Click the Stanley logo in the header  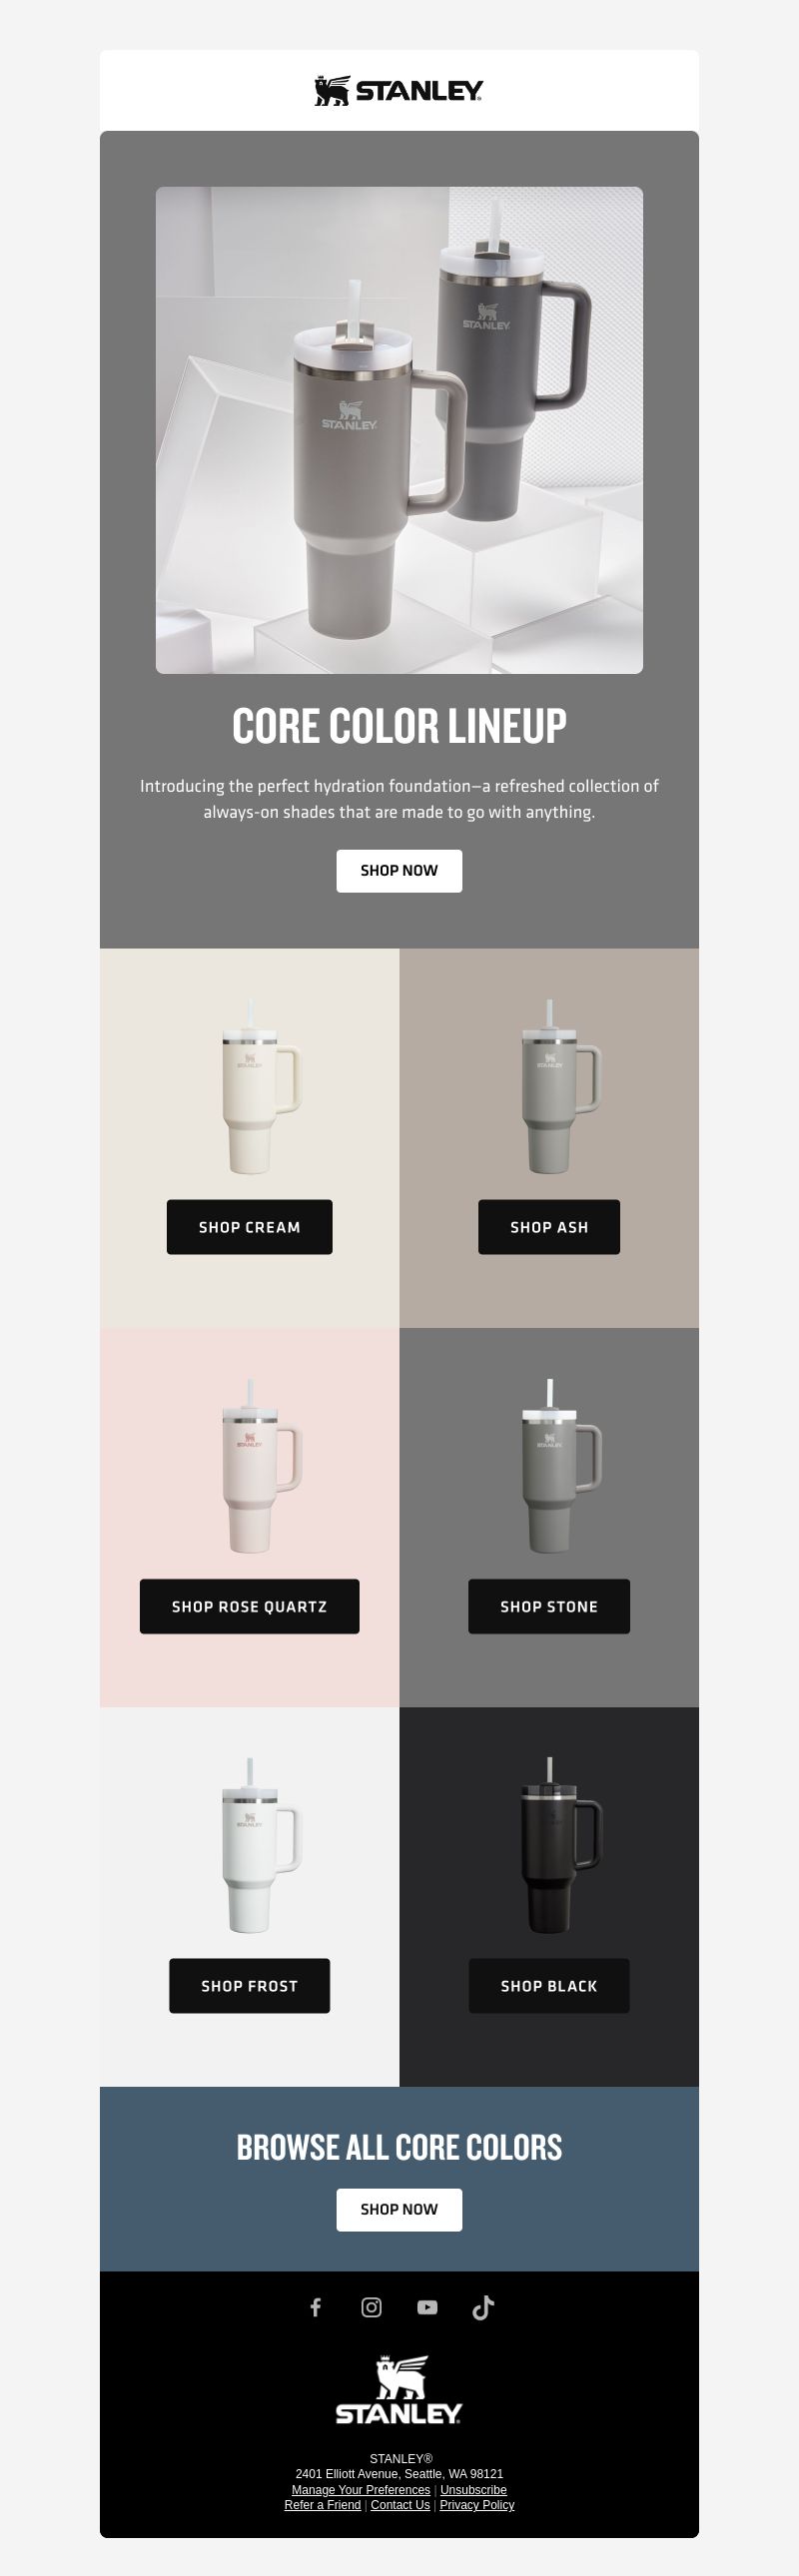point(399,90)
